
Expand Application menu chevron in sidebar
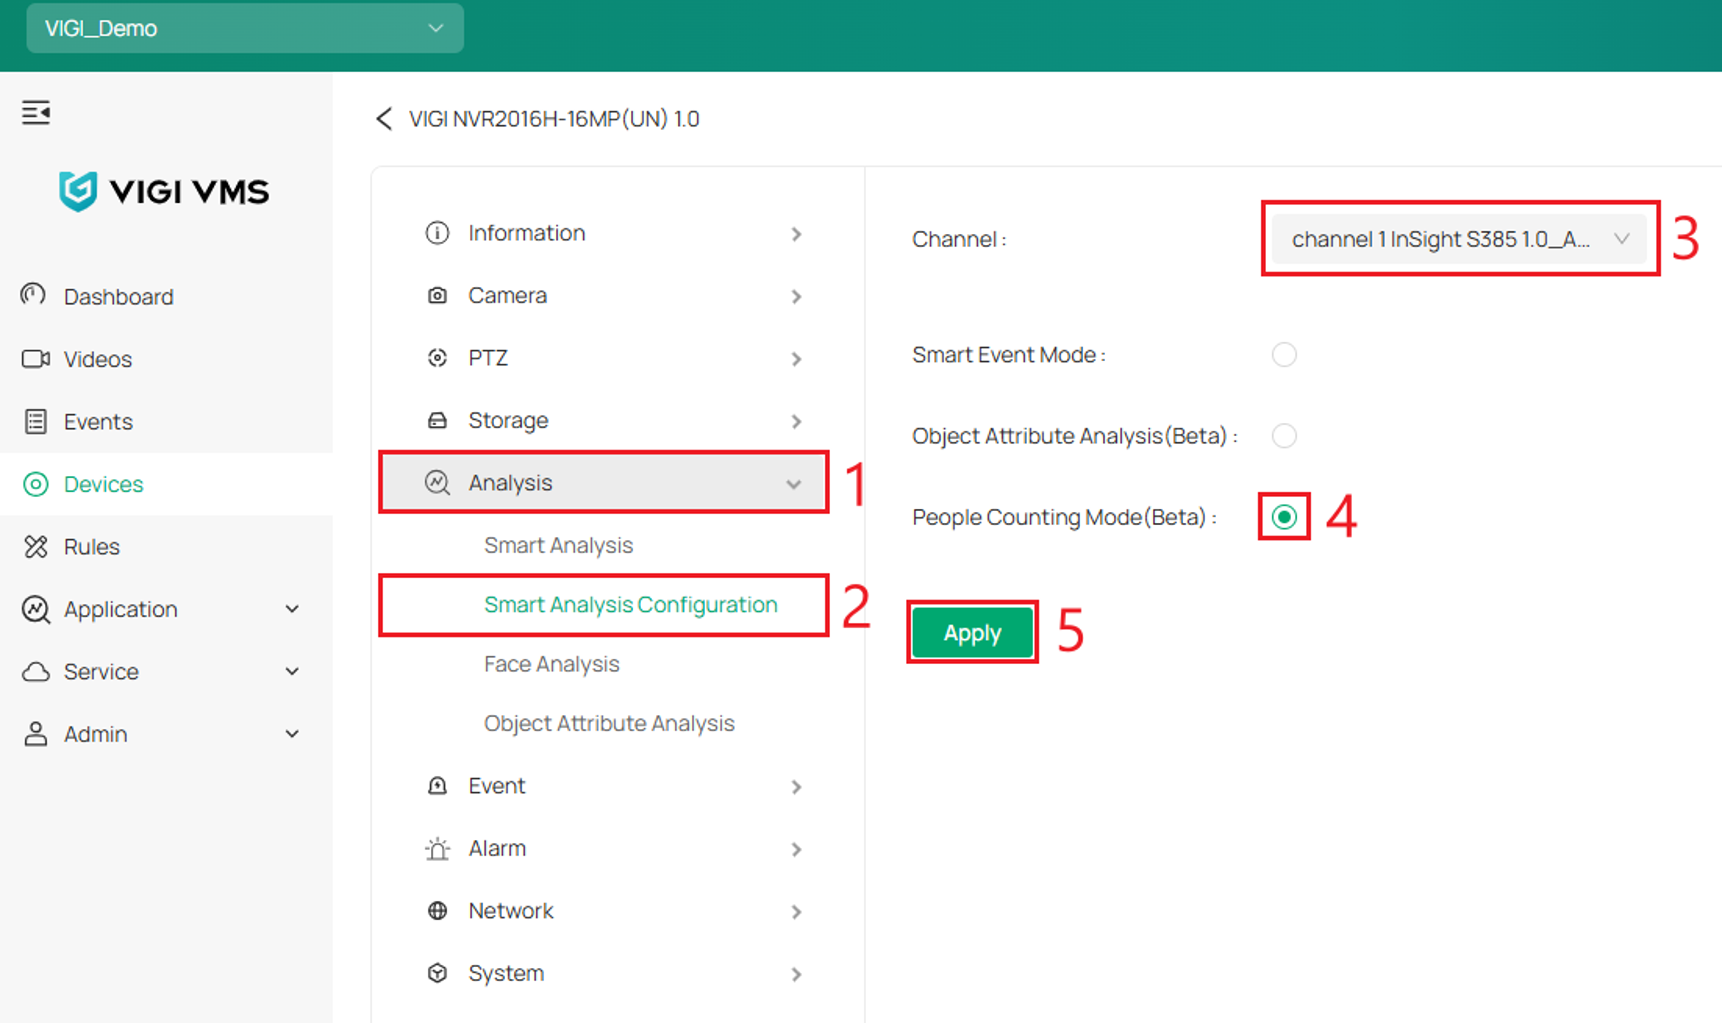tap(292, 609)
